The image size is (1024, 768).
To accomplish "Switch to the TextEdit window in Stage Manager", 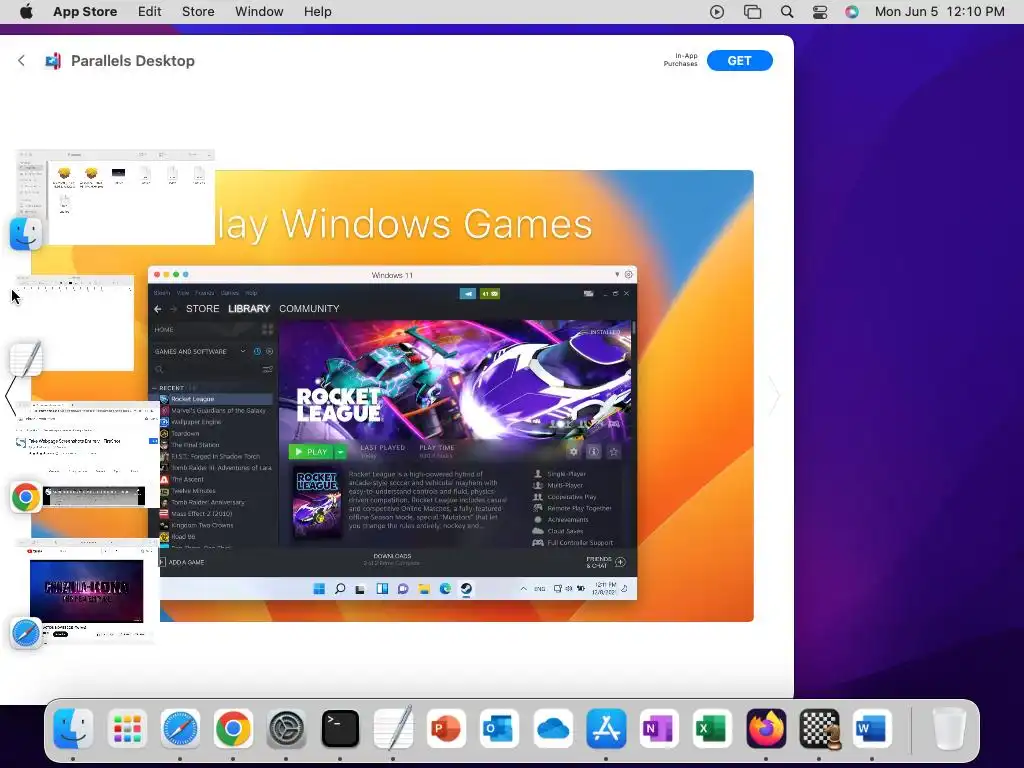I will point(73,325).
